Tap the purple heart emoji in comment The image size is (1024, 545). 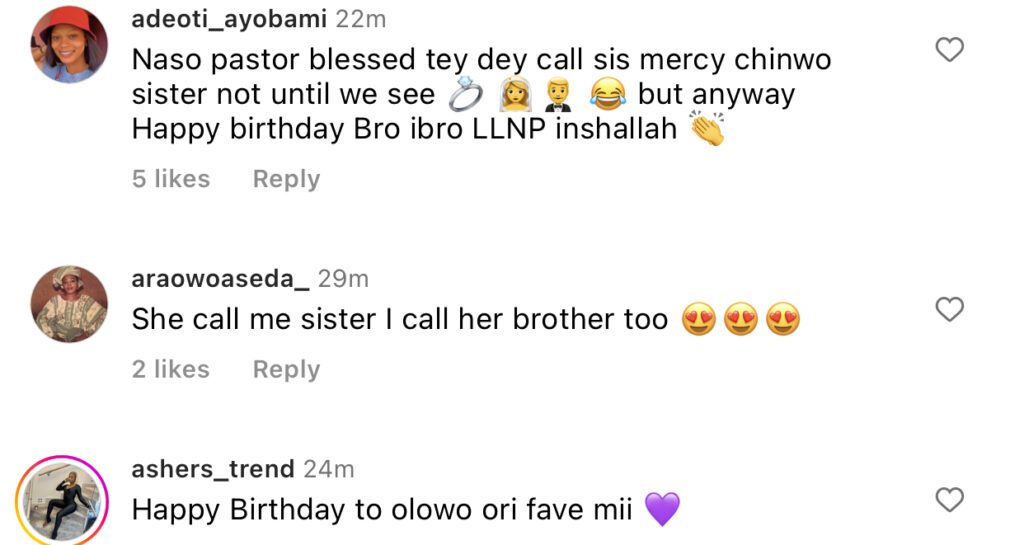(662, 510)
